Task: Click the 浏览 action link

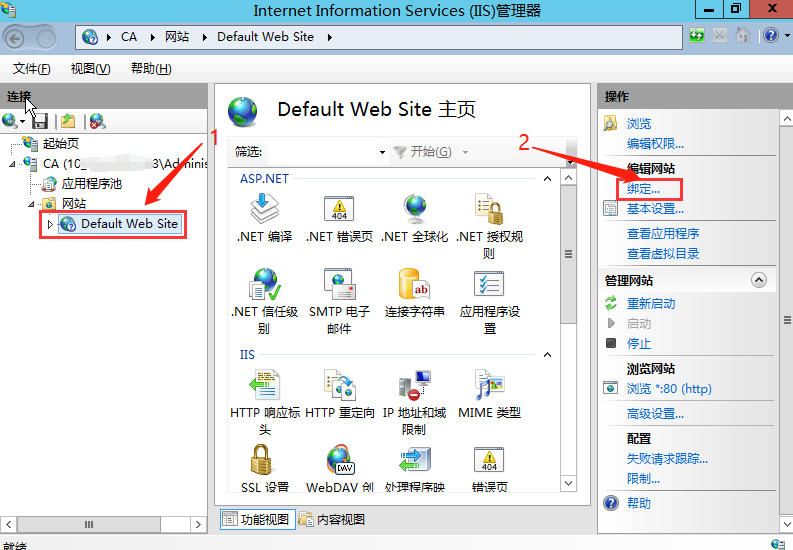Action: (639, 124)
